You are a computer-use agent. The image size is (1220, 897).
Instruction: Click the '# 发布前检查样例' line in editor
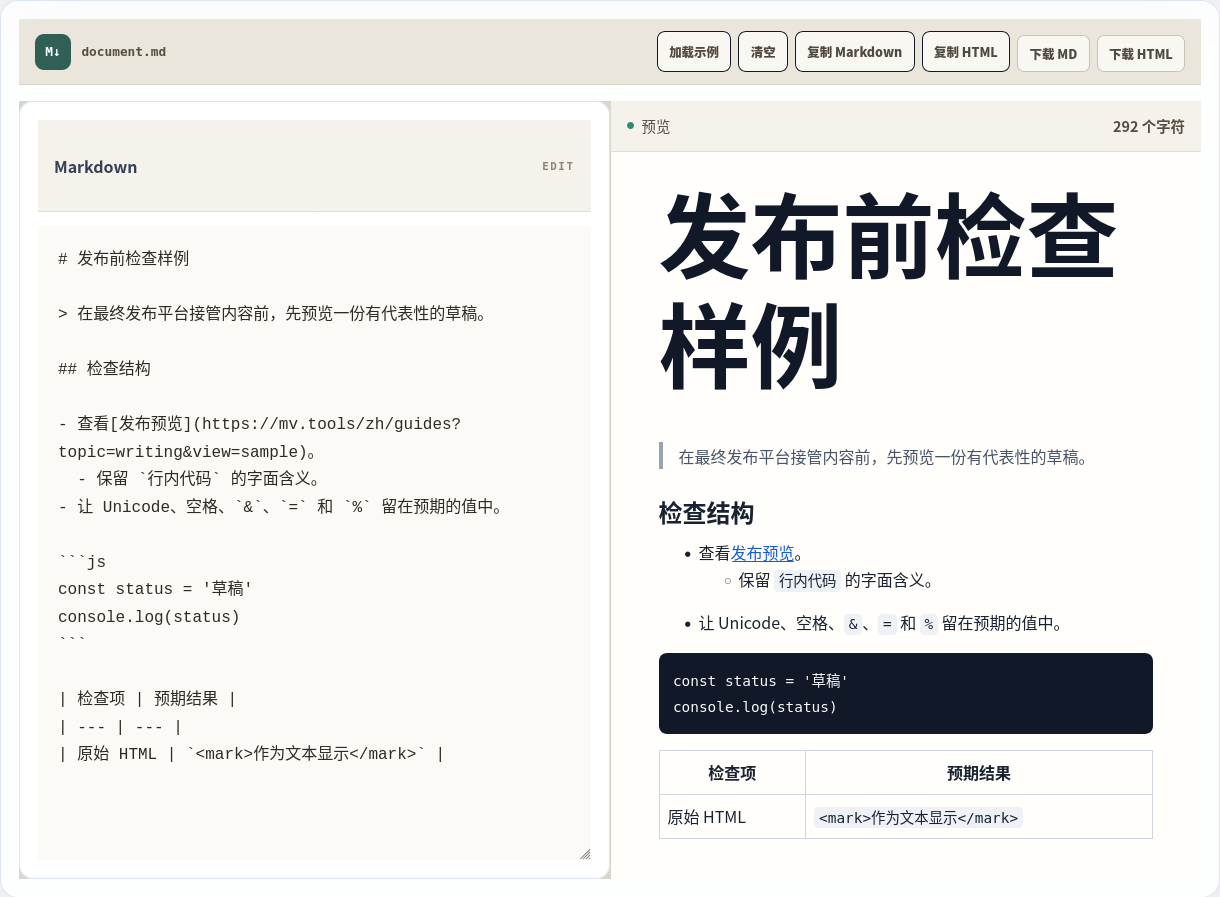coord(124,259)
